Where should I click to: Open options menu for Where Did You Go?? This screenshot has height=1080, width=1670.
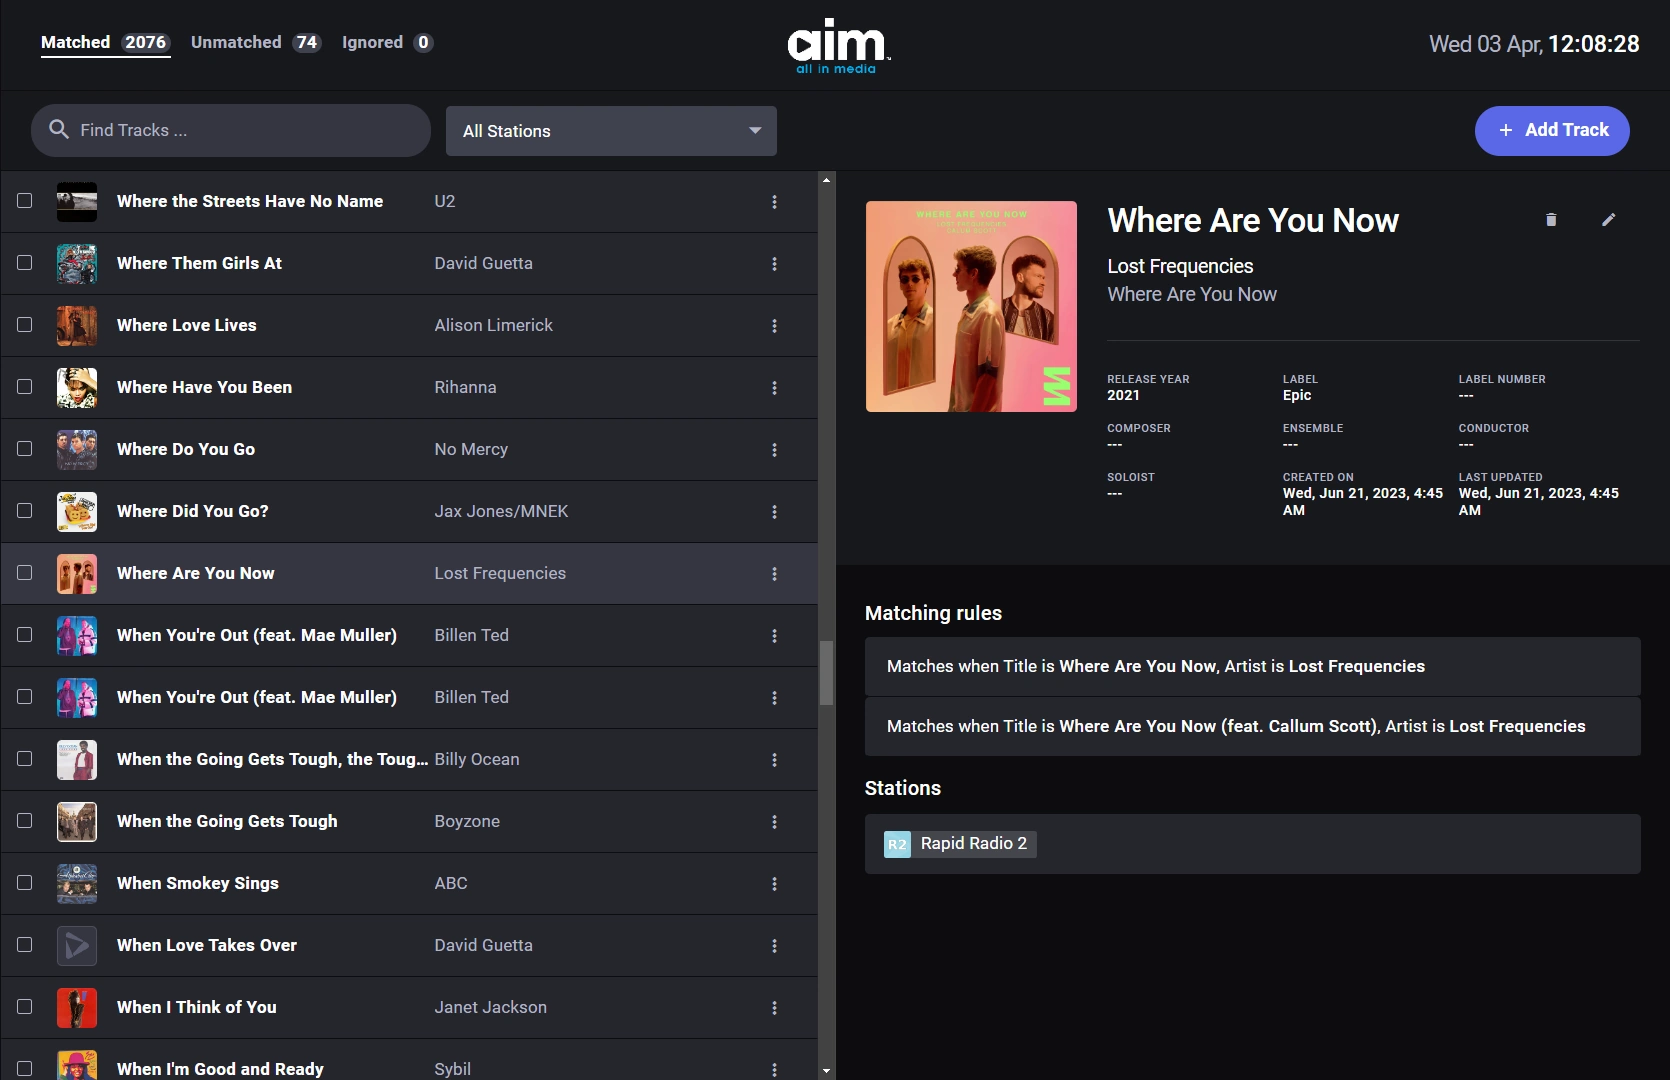(x=774, y=512)
